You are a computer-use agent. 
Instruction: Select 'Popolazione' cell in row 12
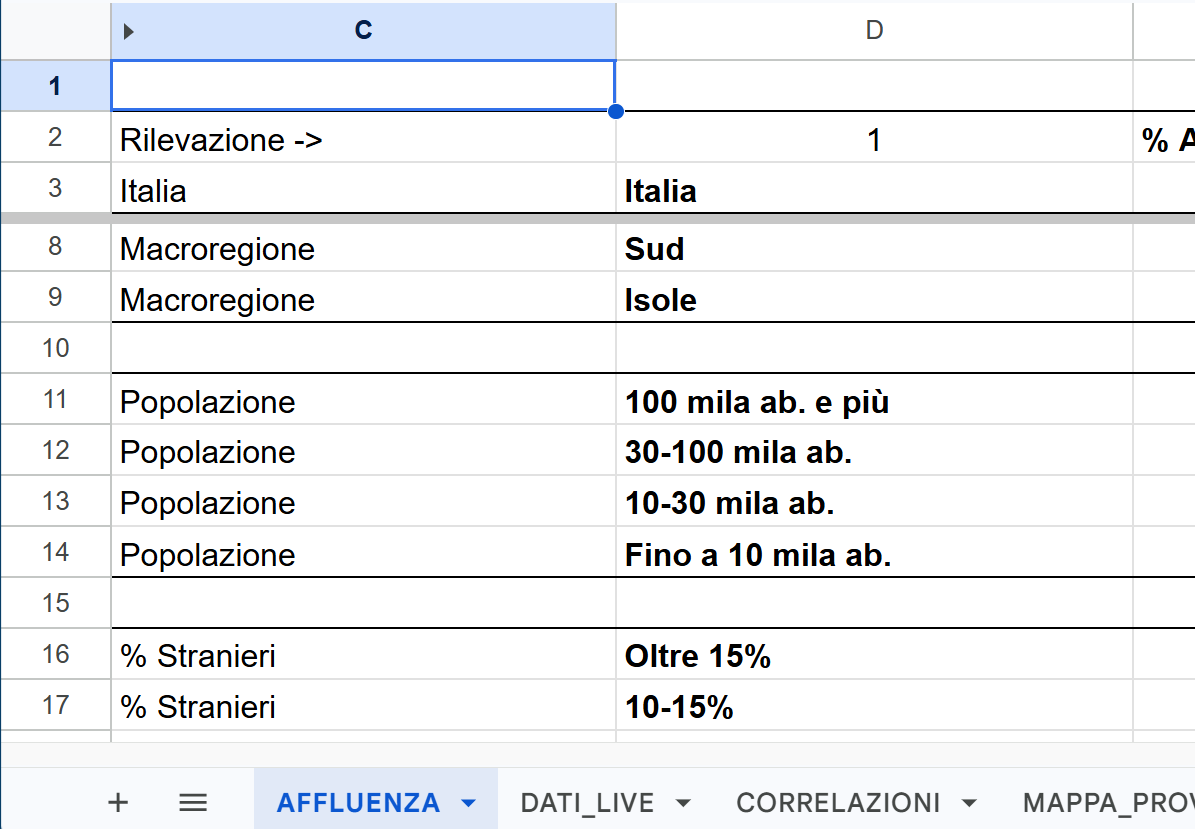(364, 450)
